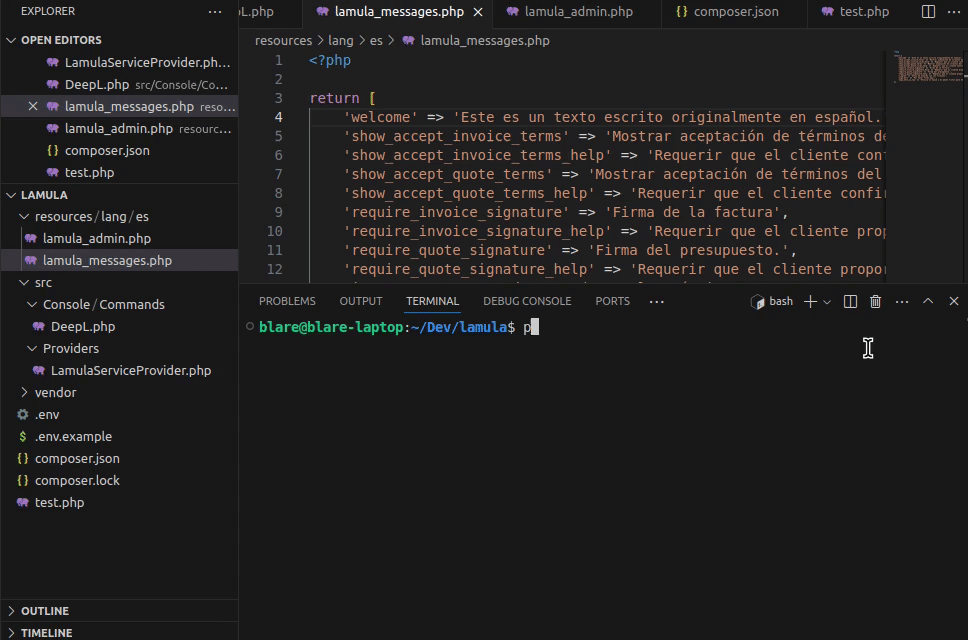This screenshot has width=968, height=640.
Task: Click the new terminal plus icon
Action: coord(810,301)
